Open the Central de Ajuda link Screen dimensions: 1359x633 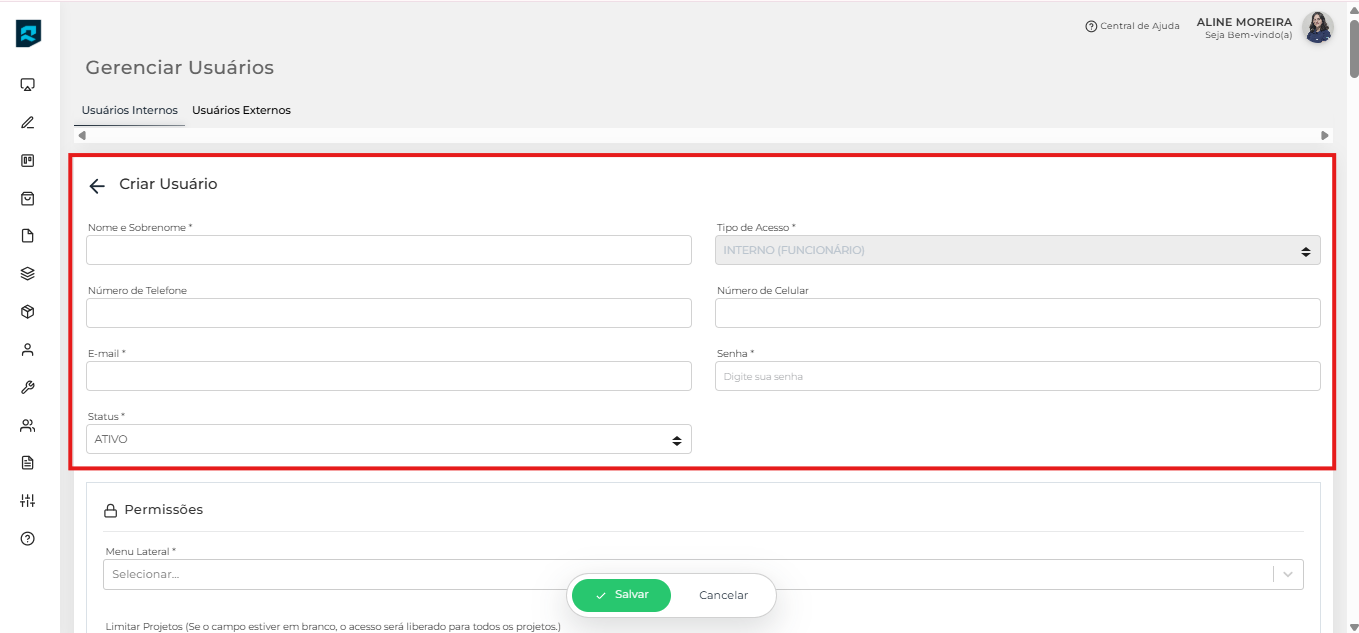pos(1132,26)
